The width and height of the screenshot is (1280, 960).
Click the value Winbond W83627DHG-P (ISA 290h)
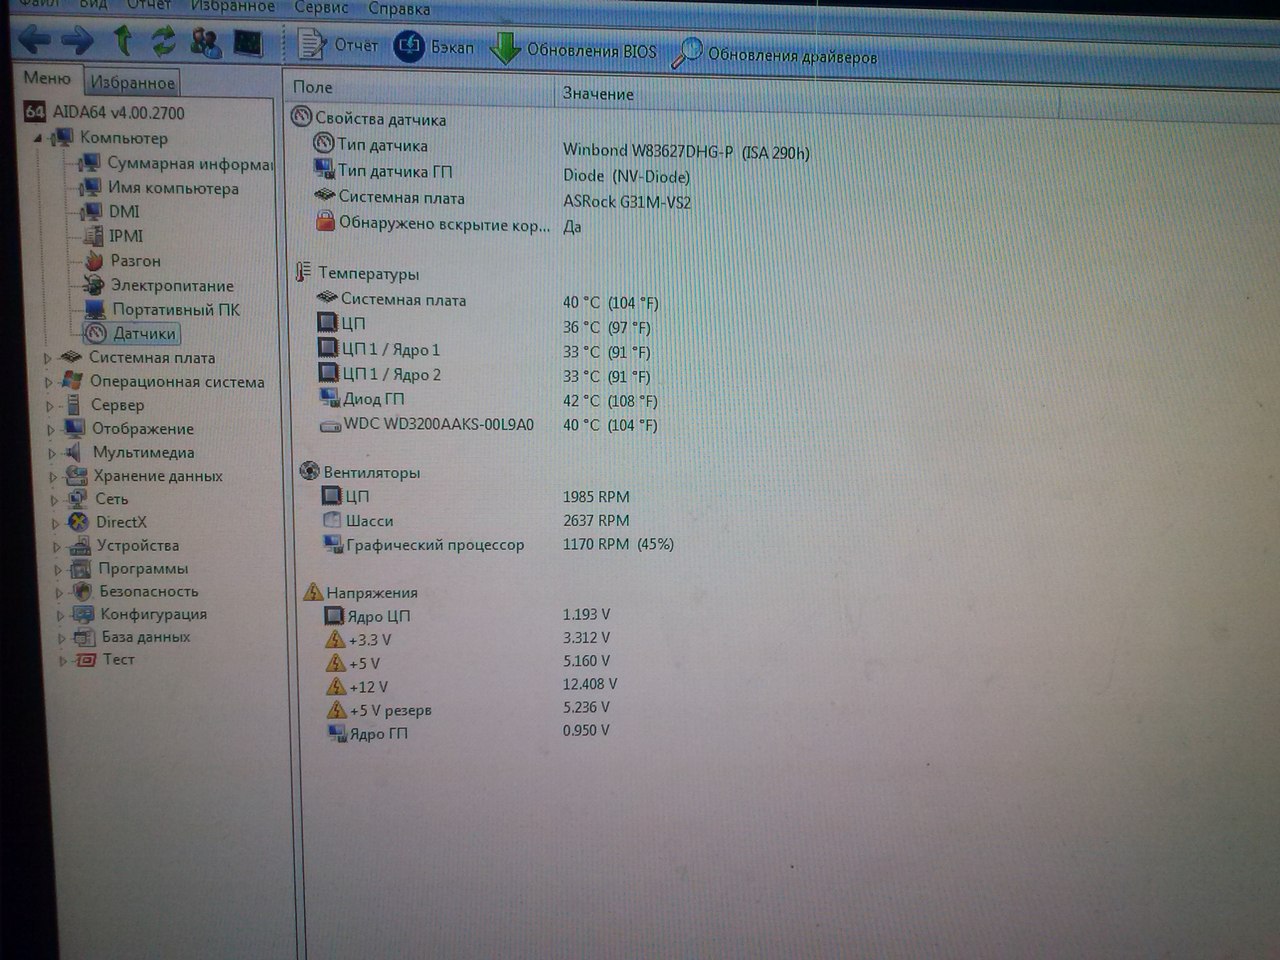(x=686, y=151)
